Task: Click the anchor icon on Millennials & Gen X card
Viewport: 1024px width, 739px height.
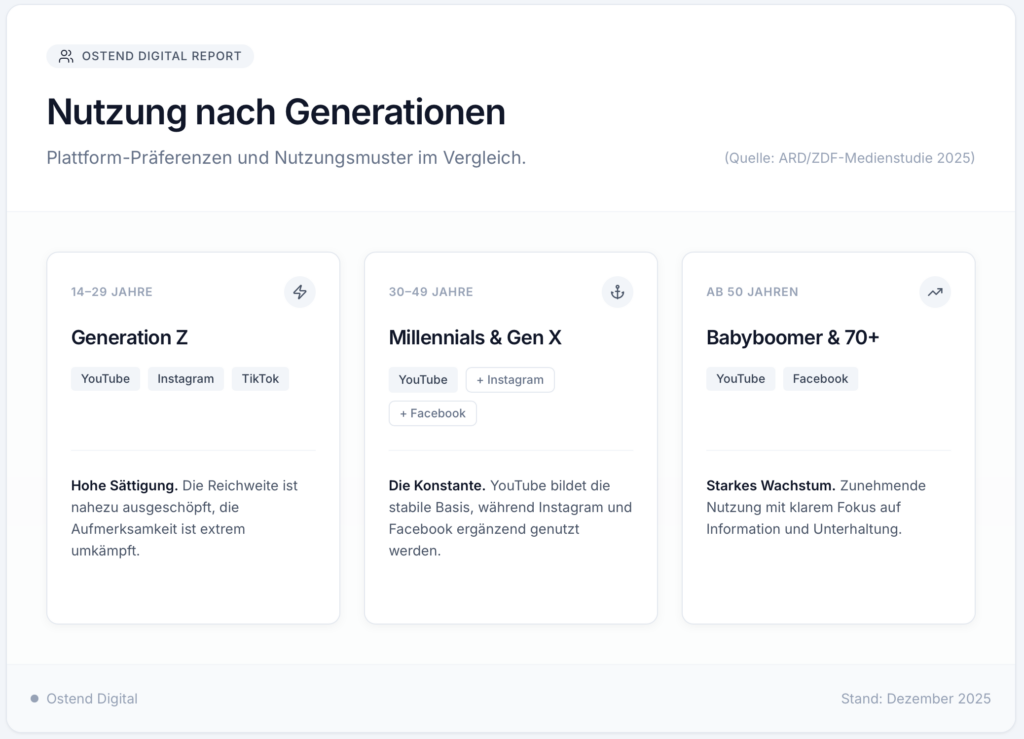Action: click(x=617, y=292)
